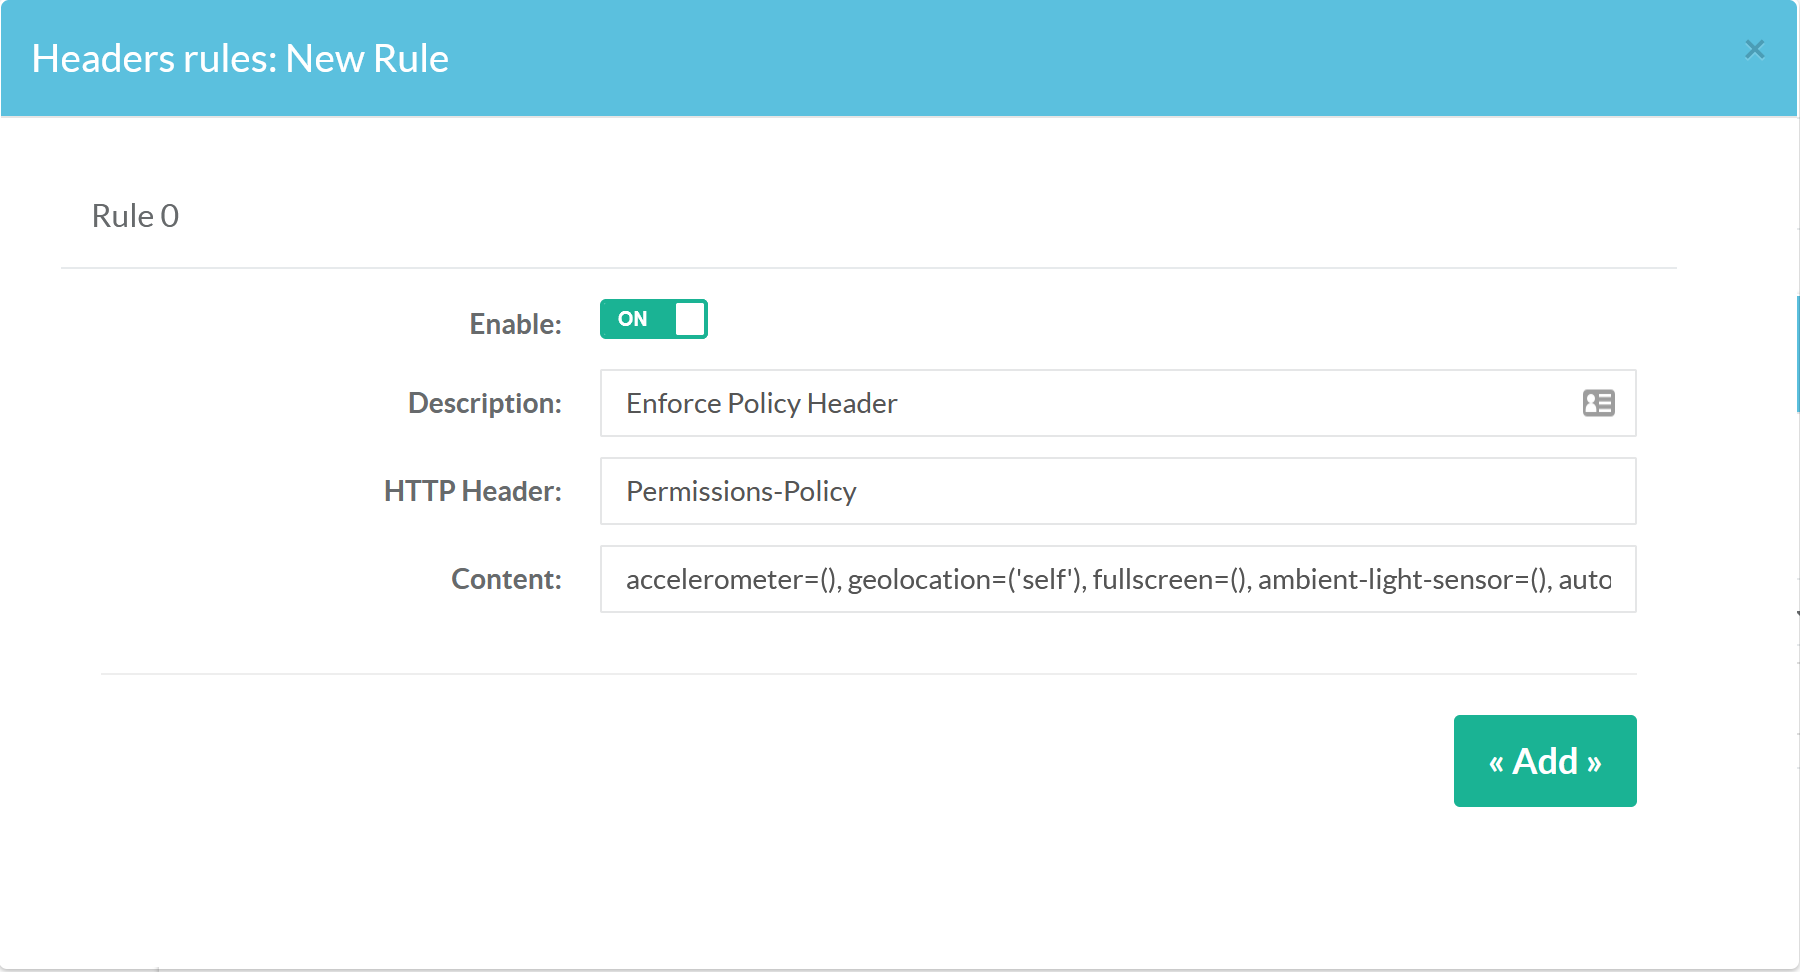Toggle the Enable switch off
Screen dimensions: 1800x972
[x=654, y=319]
